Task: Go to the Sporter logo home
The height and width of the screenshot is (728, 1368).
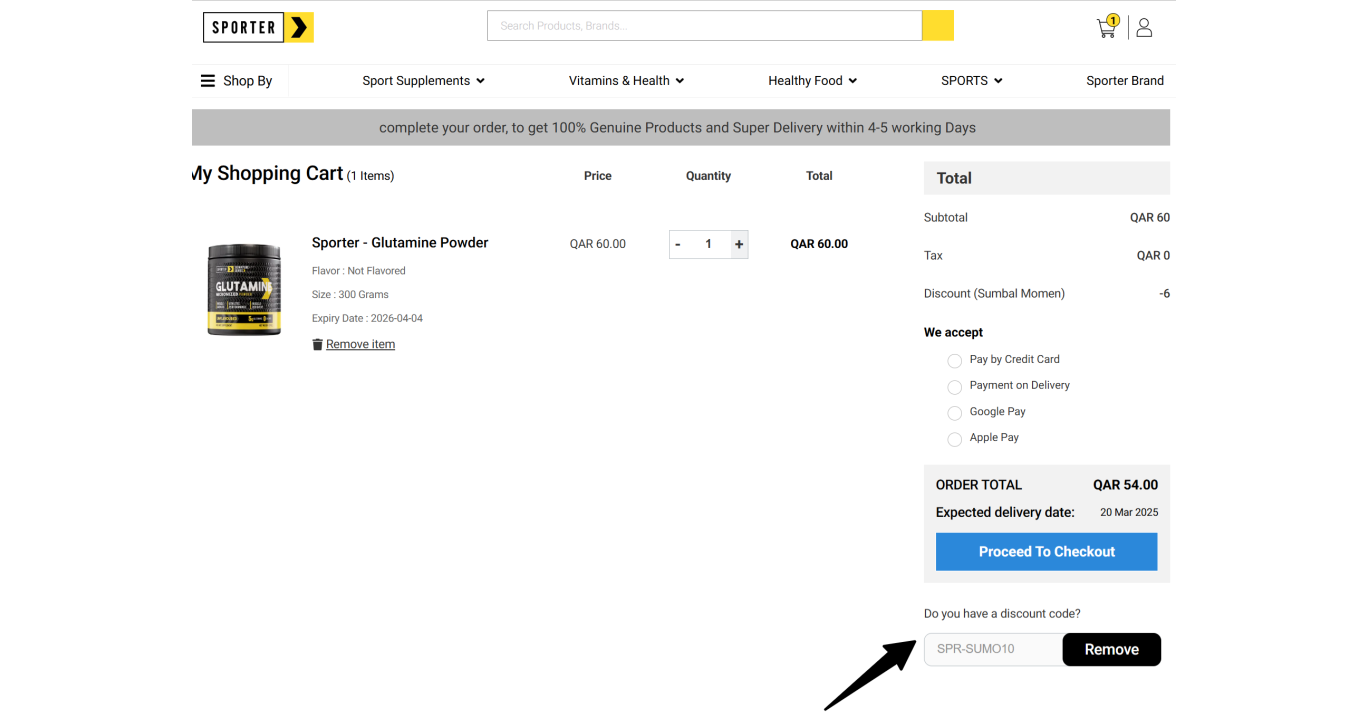Action: coord(258,27)
